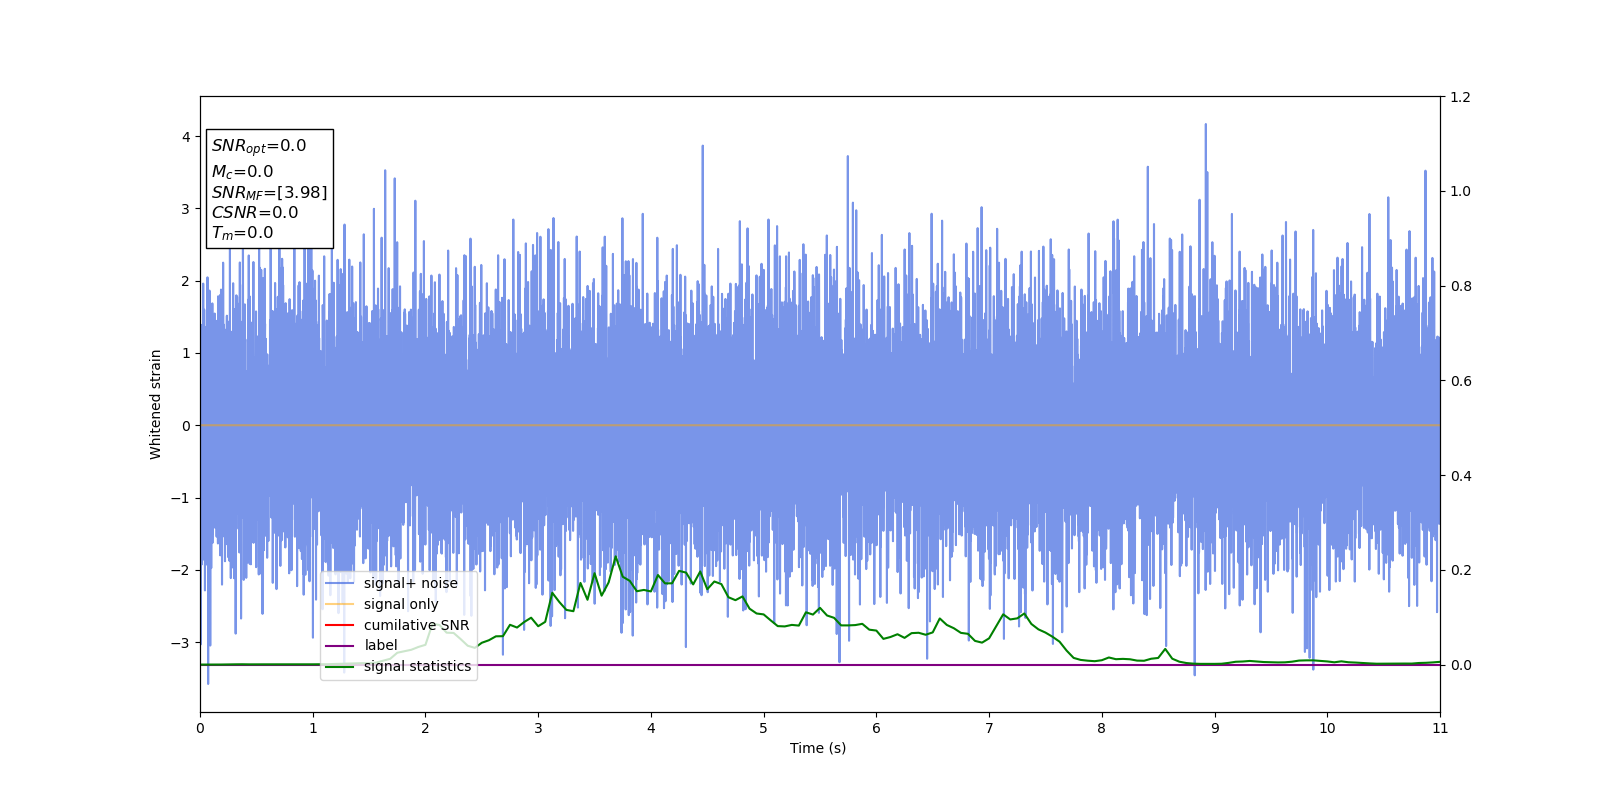Click the x-axis tick label 0
Screen dimensions: 1600x800
click(x=200, y=728)
